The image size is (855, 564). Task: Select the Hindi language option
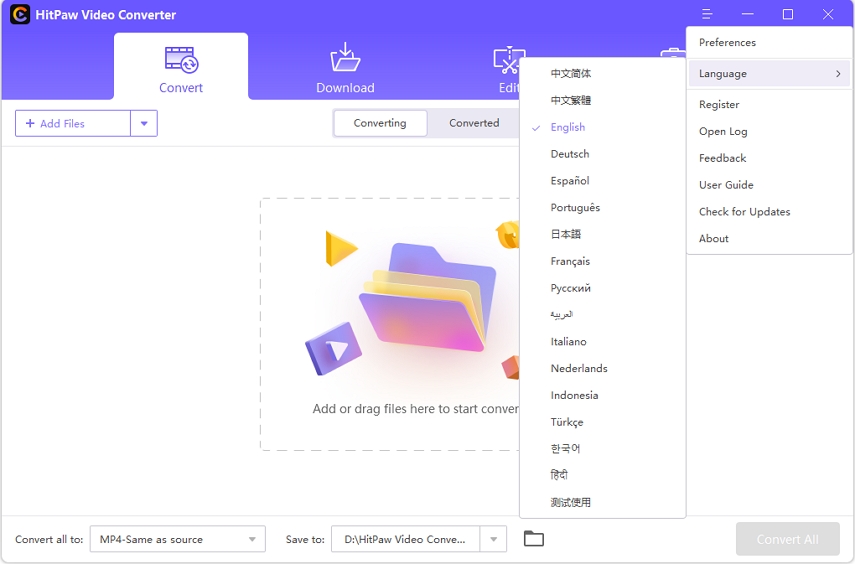(x=603, y=475)
